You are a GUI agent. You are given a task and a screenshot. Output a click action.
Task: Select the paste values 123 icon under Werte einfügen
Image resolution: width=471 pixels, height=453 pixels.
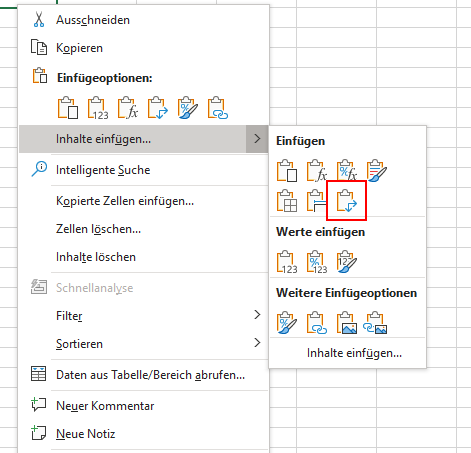(x=287, y=262)
